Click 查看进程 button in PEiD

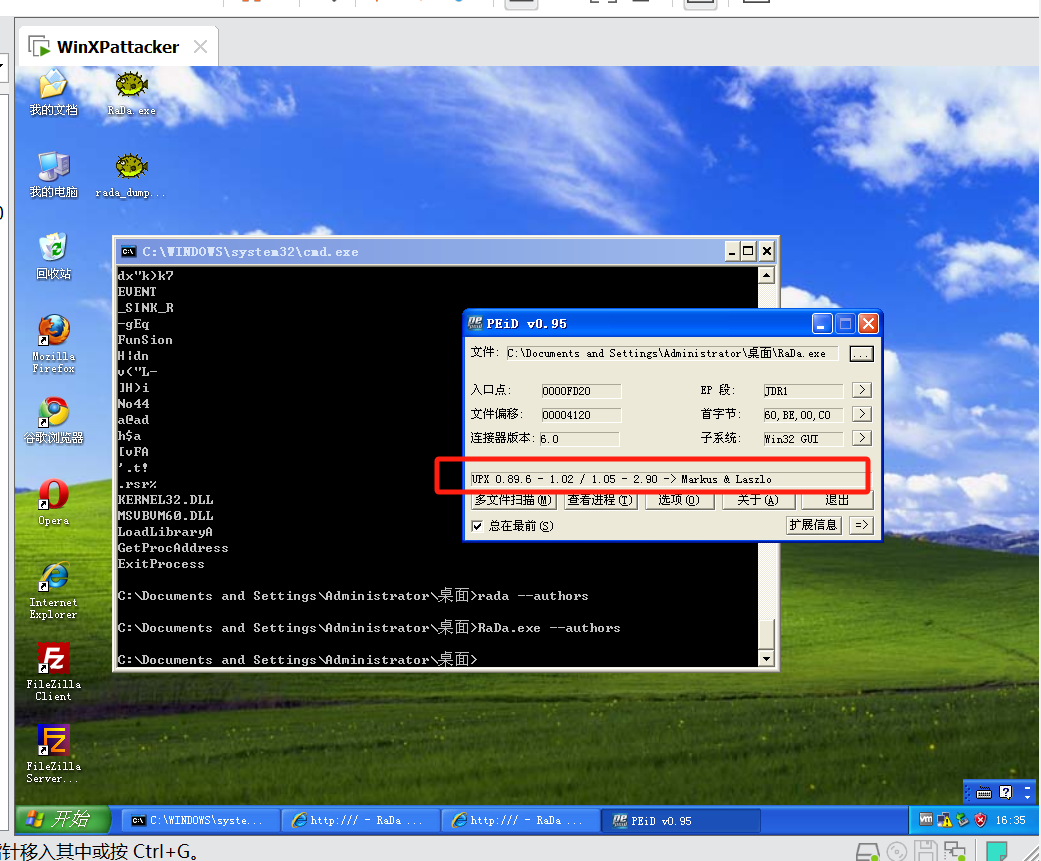tap(600, 500)
